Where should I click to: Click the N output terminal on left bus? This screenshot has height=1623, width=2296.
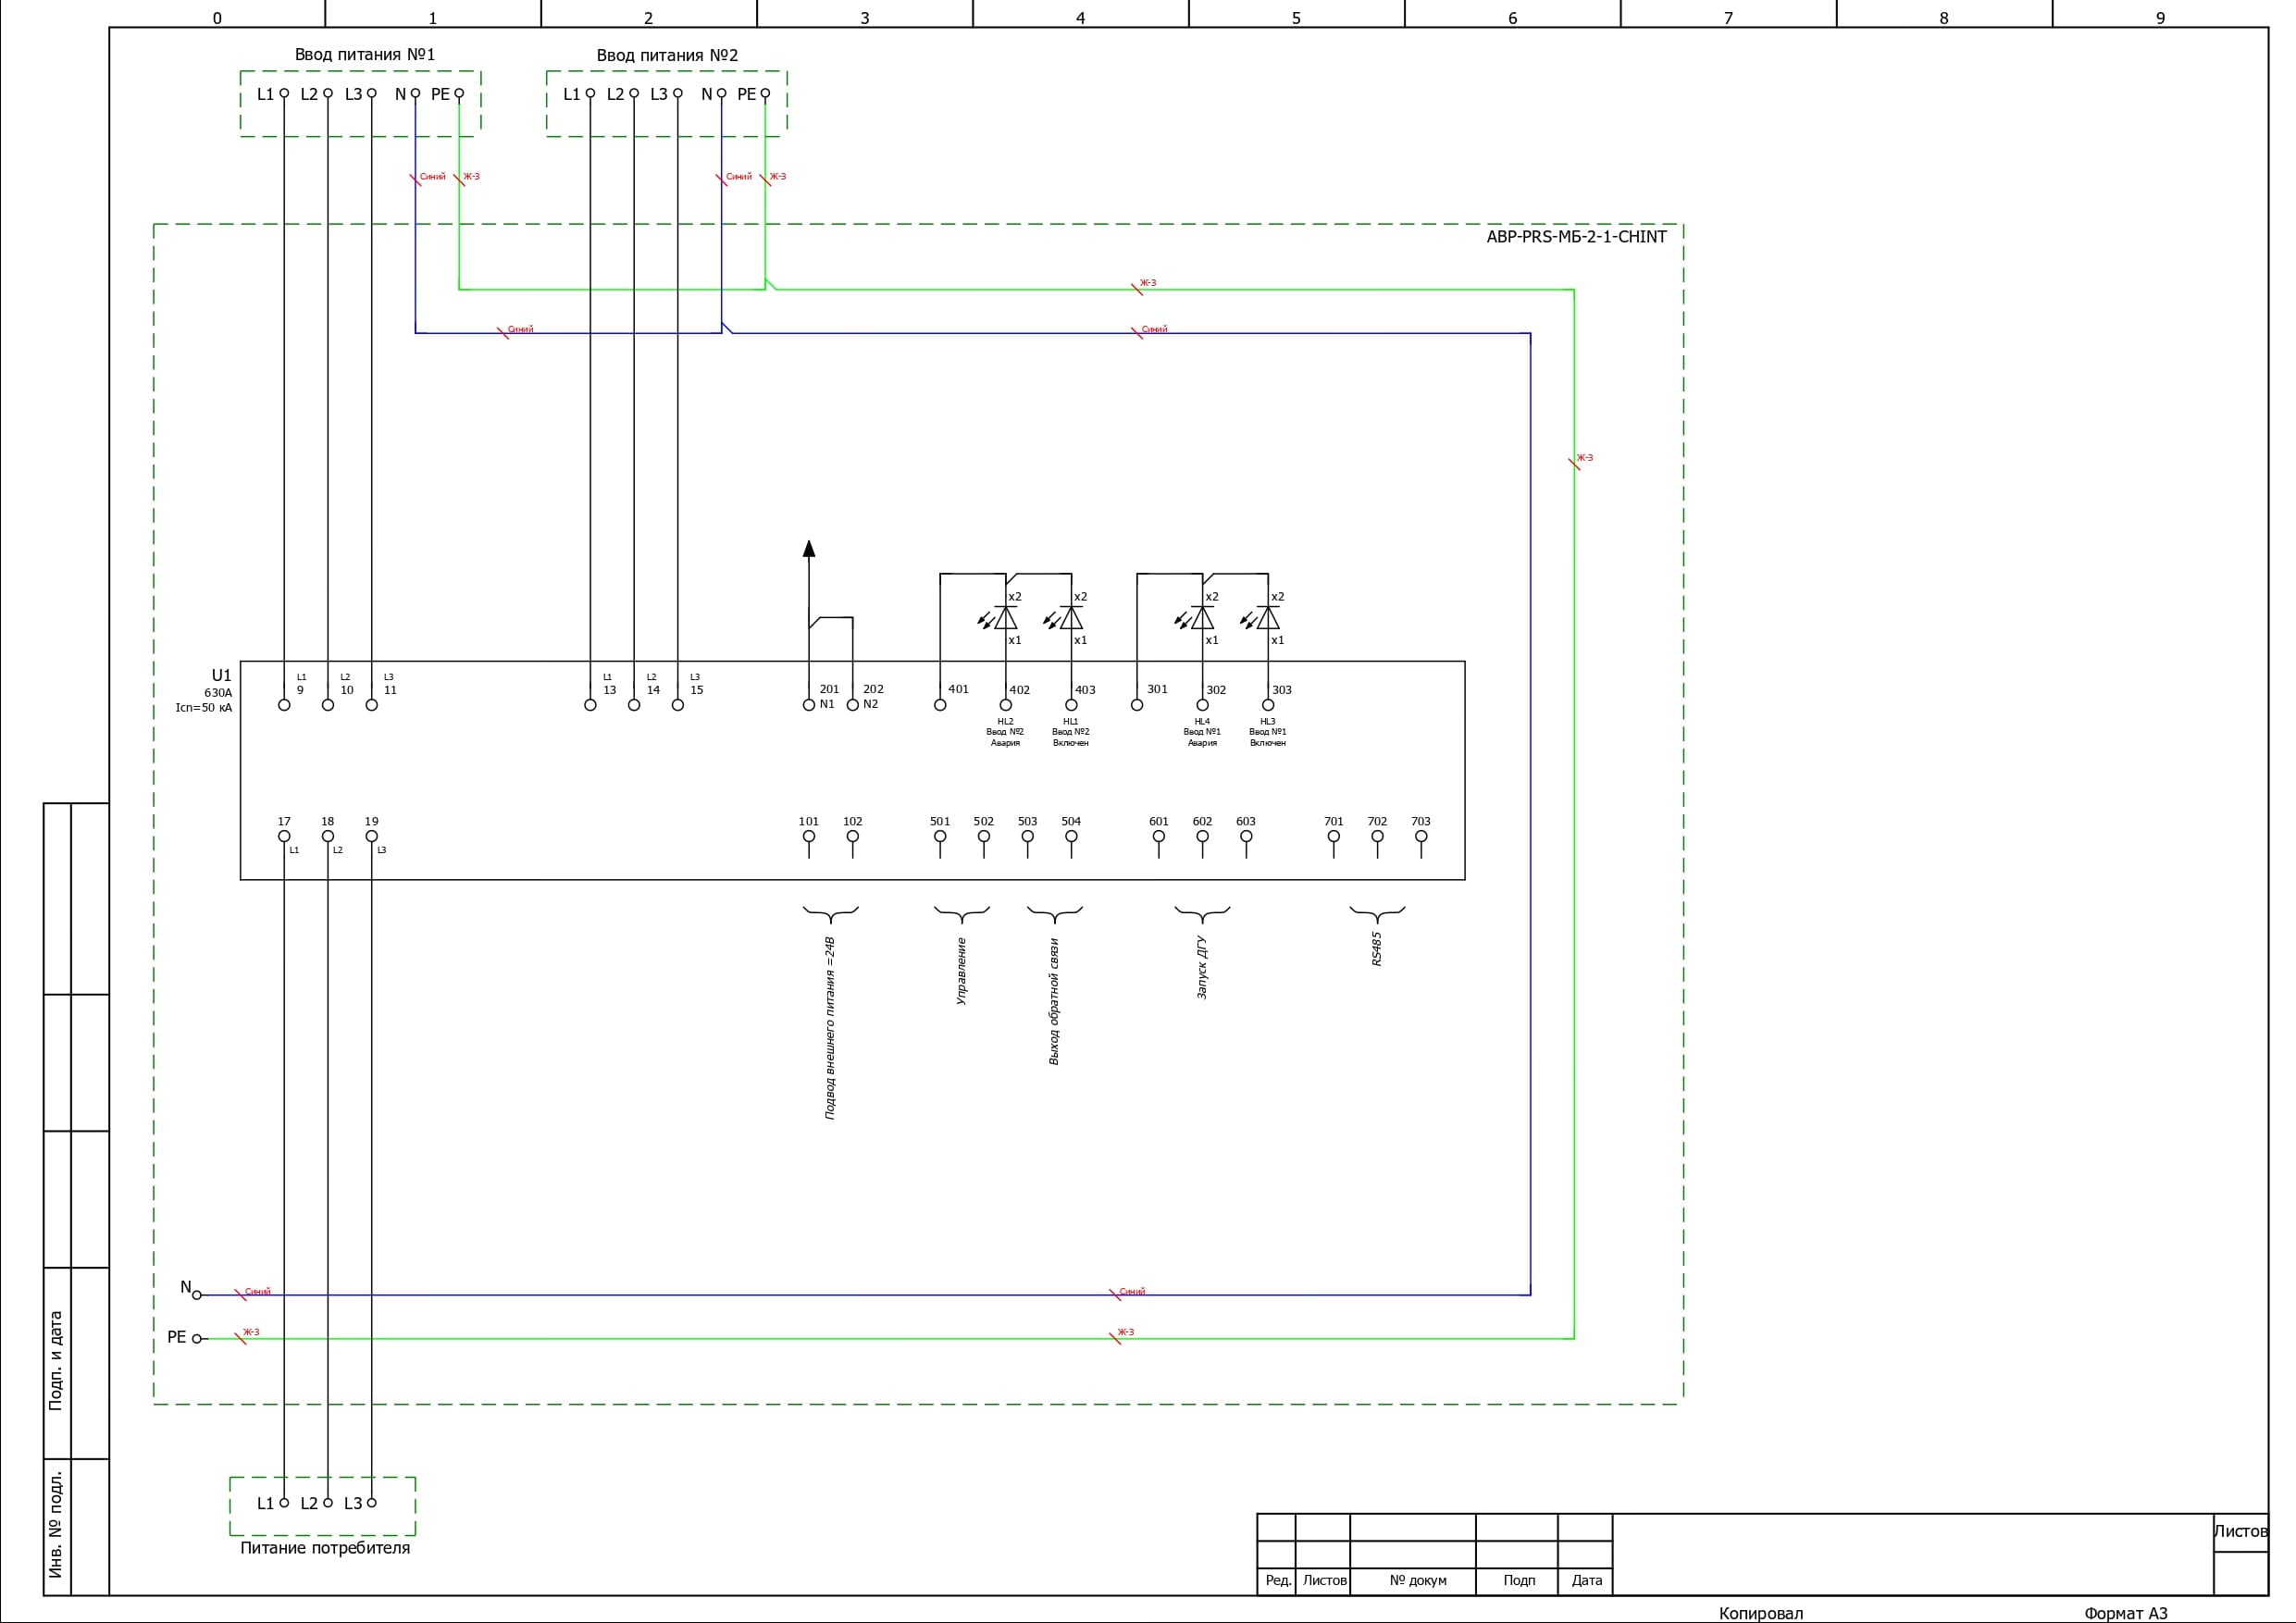pos(197,1295)
